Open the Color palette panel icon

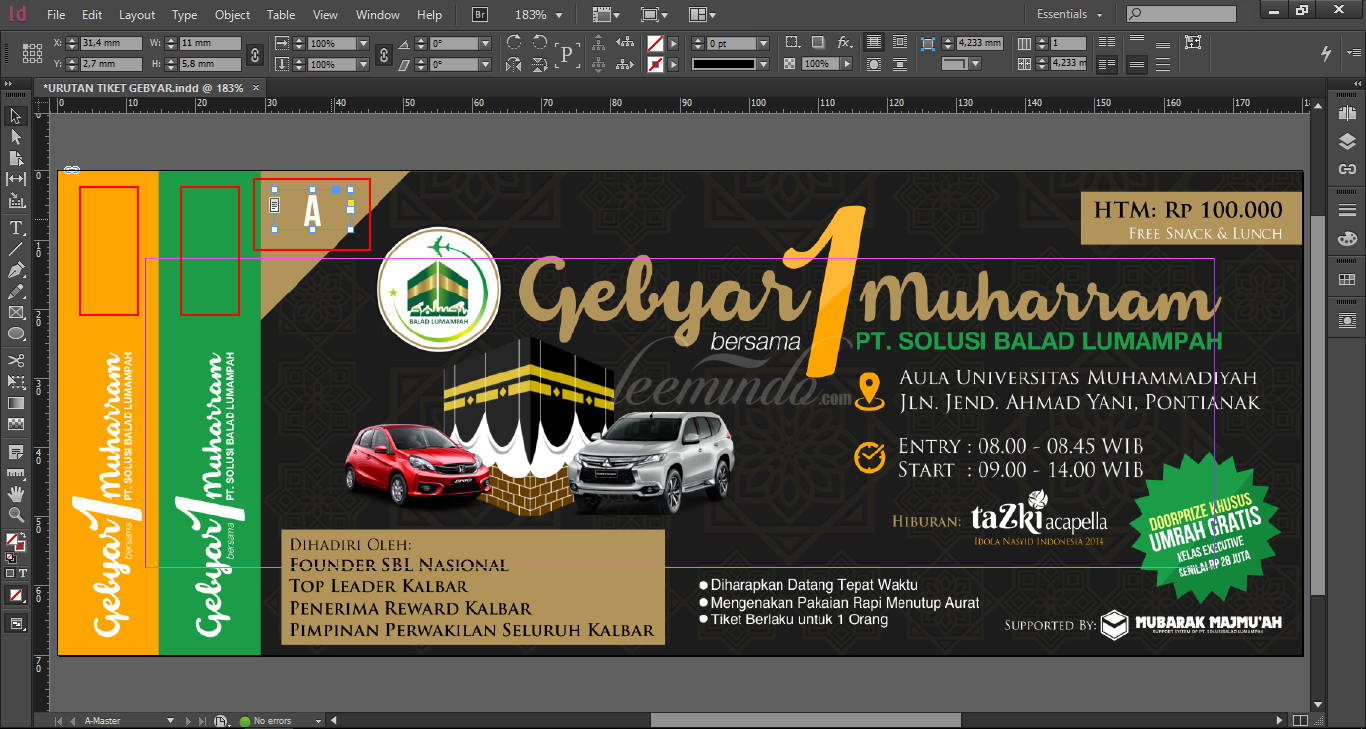tap(1347, 238)
